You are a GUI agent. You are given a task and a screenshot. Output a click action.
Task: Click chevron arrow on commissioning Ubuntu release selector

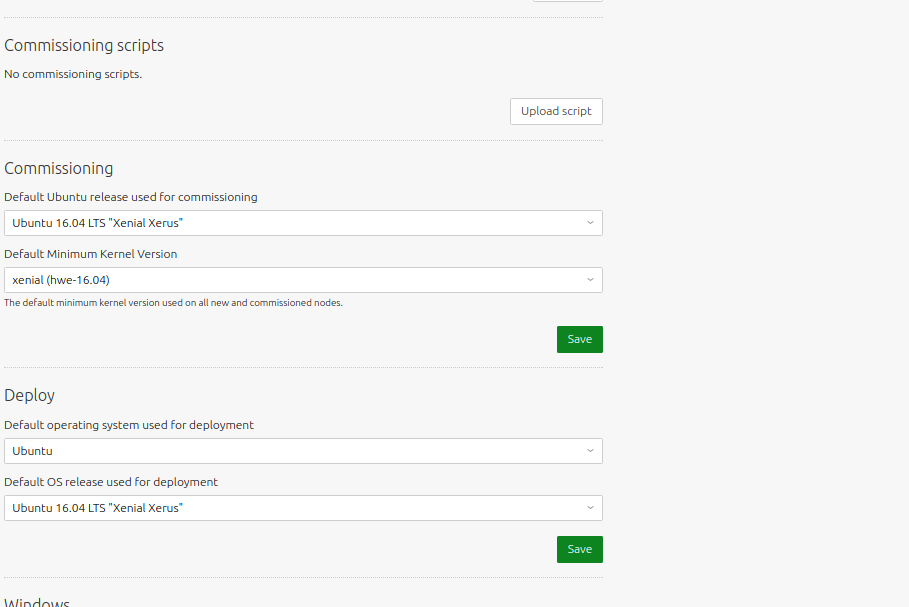tap(590, 223)
